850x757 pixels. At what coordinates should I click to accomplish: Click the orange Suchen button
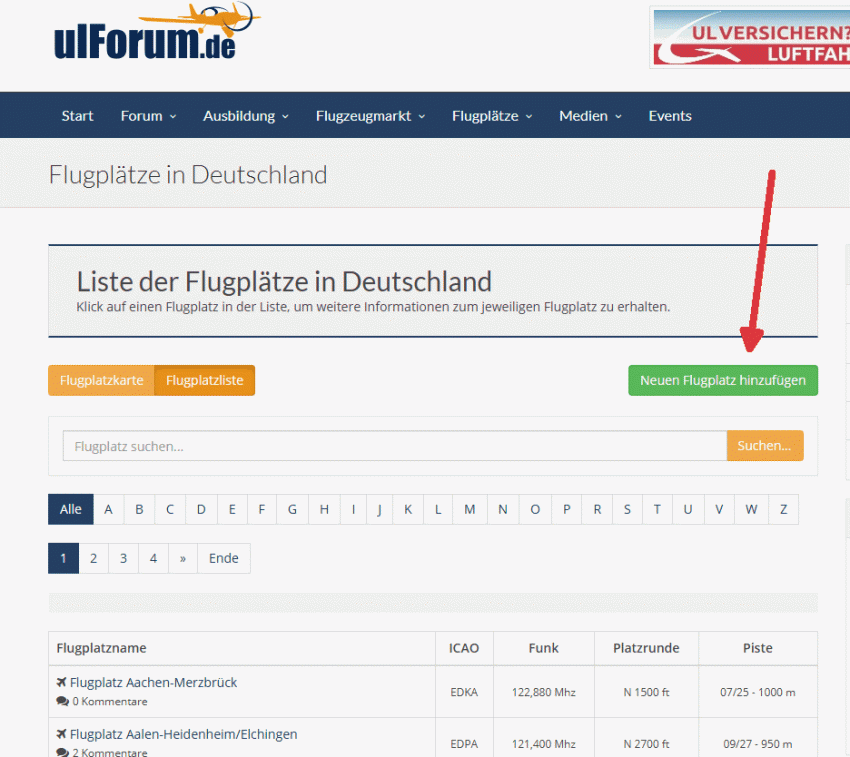764,446
